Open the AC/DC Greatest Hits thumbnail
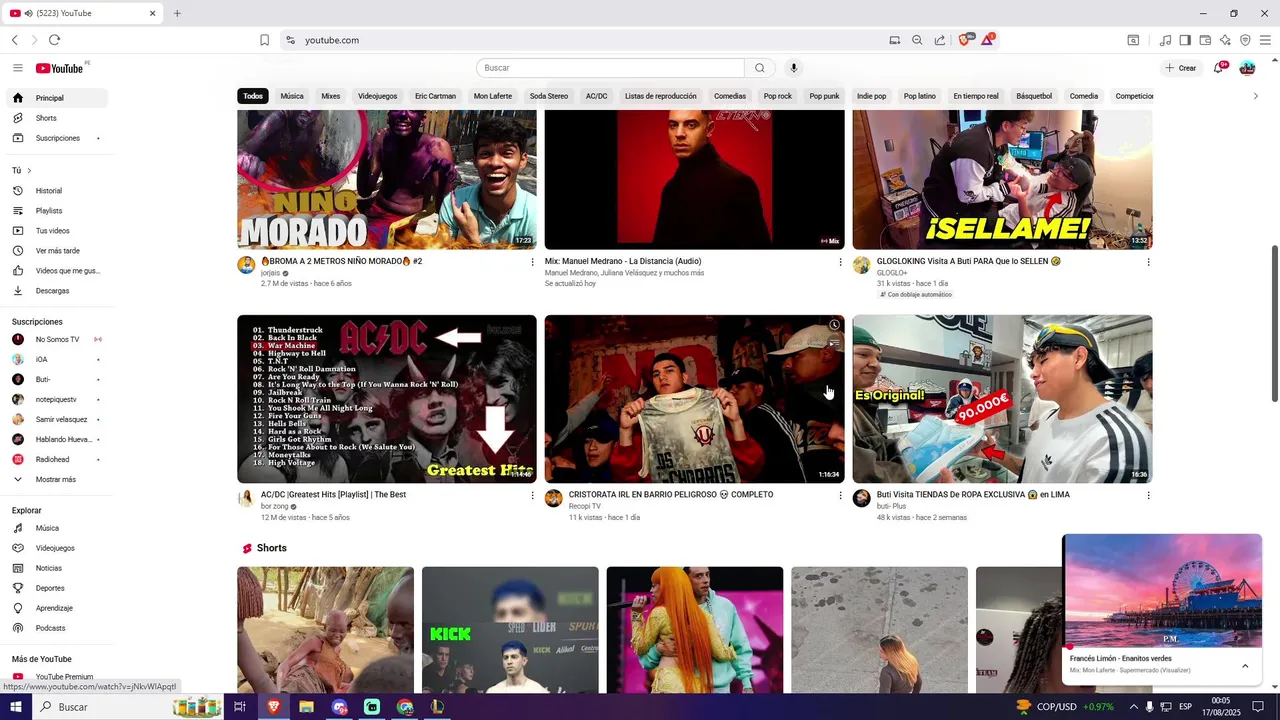 (x=387, y=399)
